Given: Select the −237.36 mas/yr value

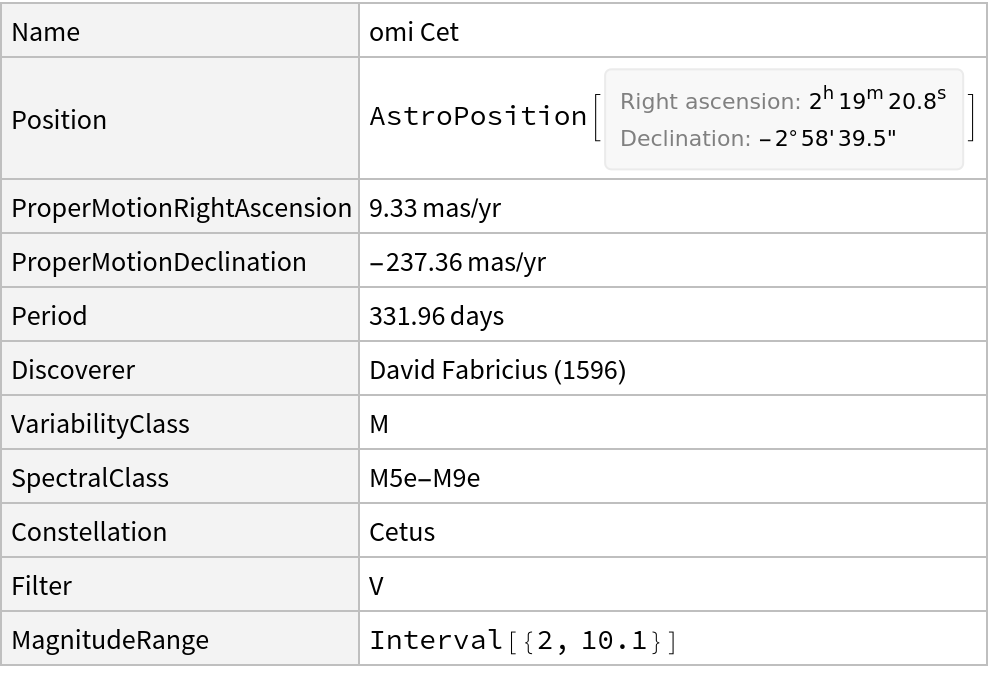Looking at the screenshot, I should [x=457, y=262].
